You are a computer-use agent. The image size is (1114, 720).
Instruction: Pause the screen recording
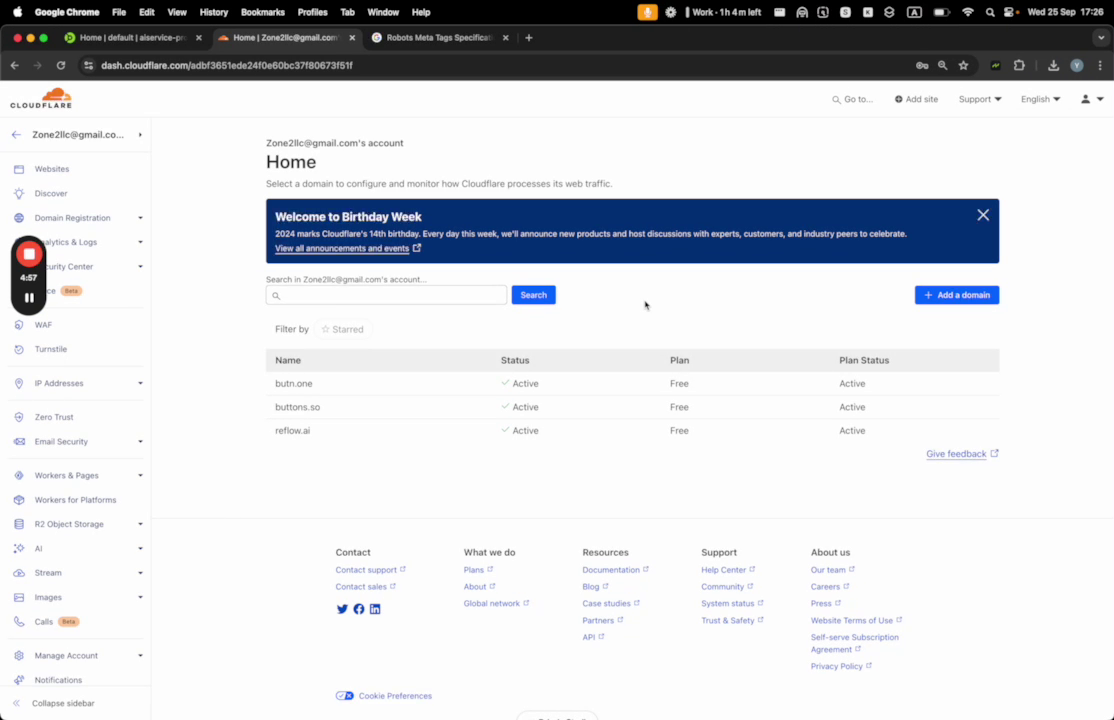pyautogui.click(x=28, y=298)
